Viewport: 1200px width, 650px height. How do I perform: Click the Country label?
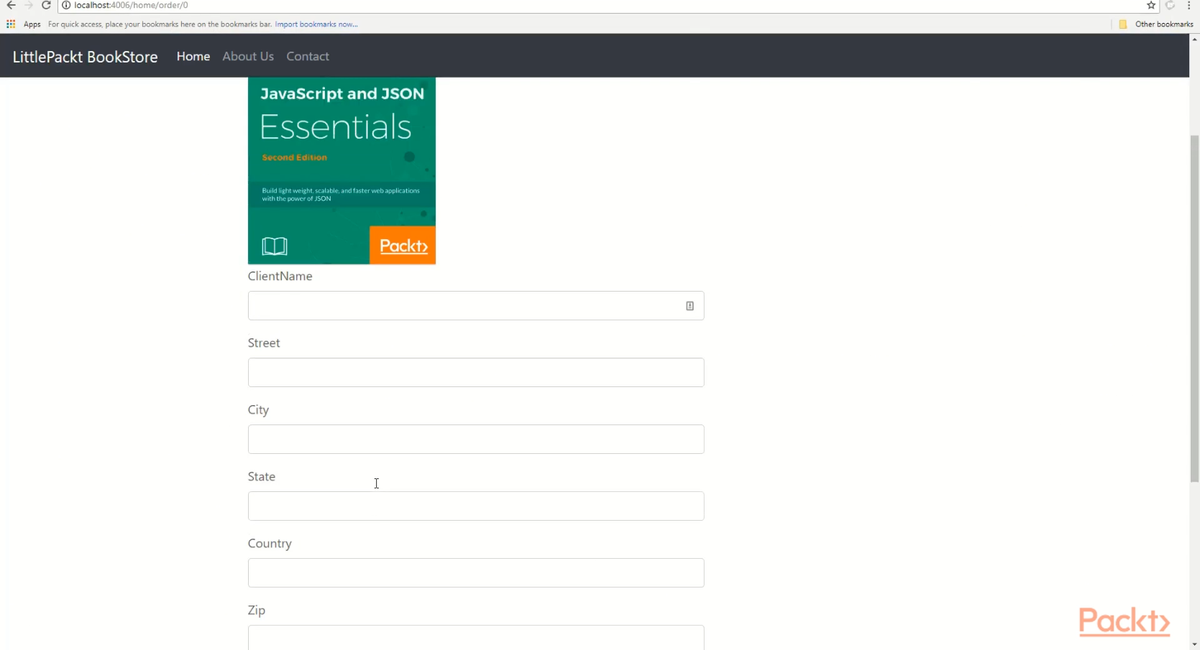[x=270, y=544]
